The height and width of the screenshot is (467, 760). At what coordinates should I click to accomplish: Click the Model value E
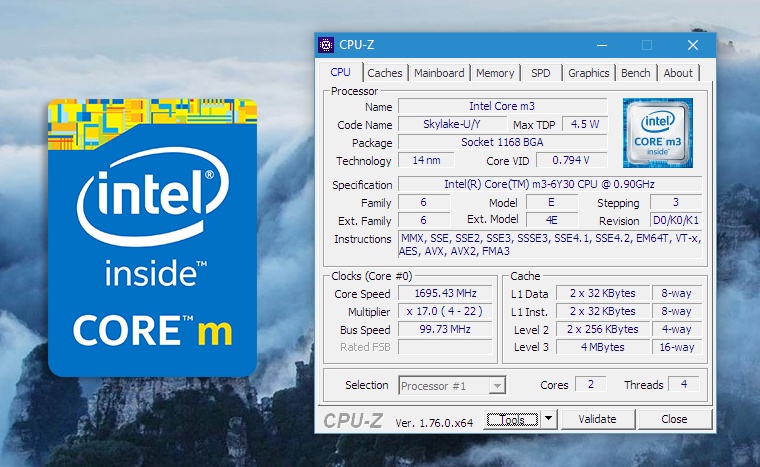tap(552, 202)
